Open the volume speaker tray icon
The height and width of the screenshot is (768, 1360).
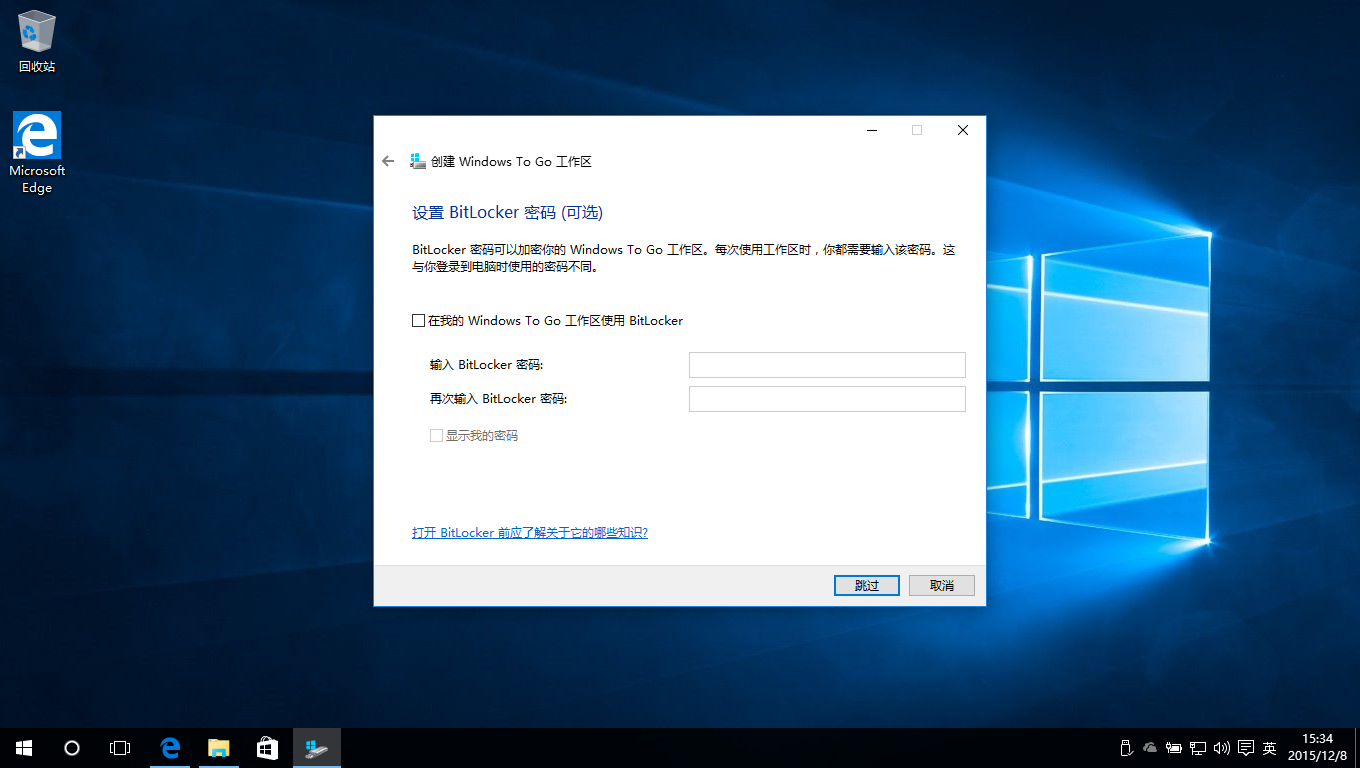(x=1222, y=748)
